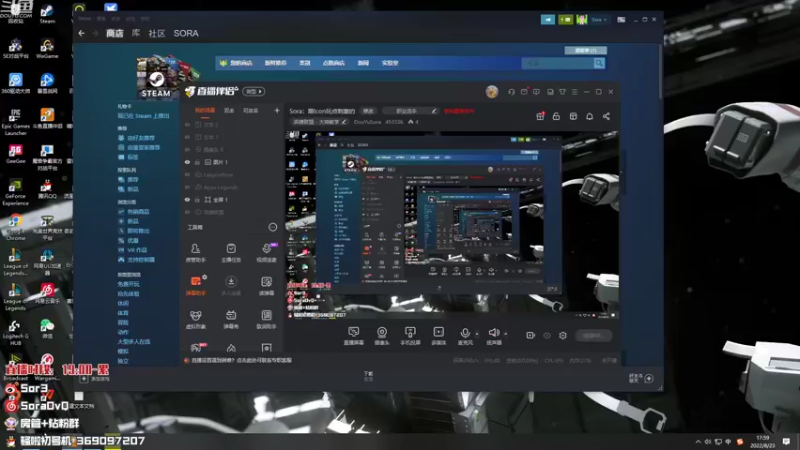Open the 虚拟形象 tool
Screen dimensions: 800x450
pos(195,319)
